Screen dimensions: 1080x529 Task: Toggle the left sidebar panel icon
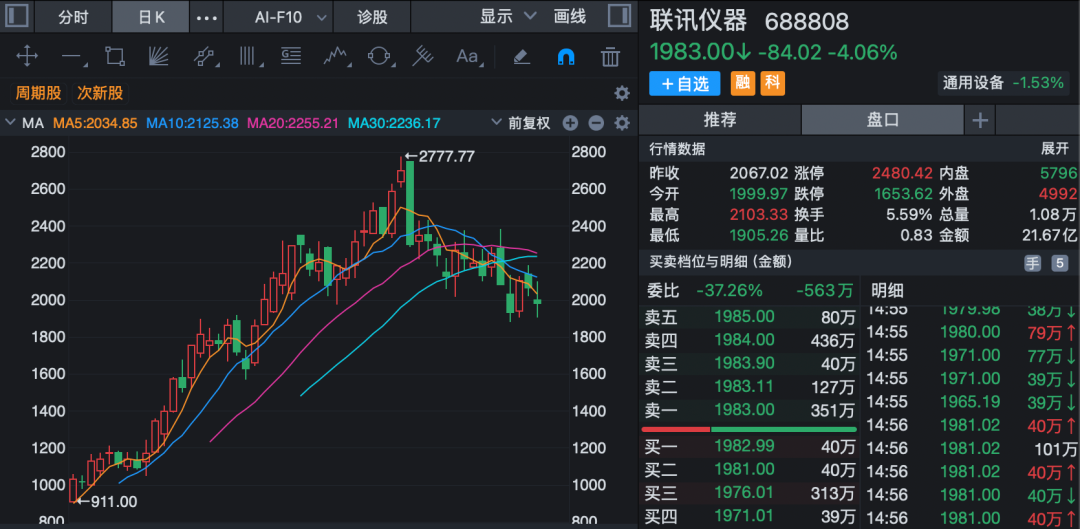pos(16,16)
